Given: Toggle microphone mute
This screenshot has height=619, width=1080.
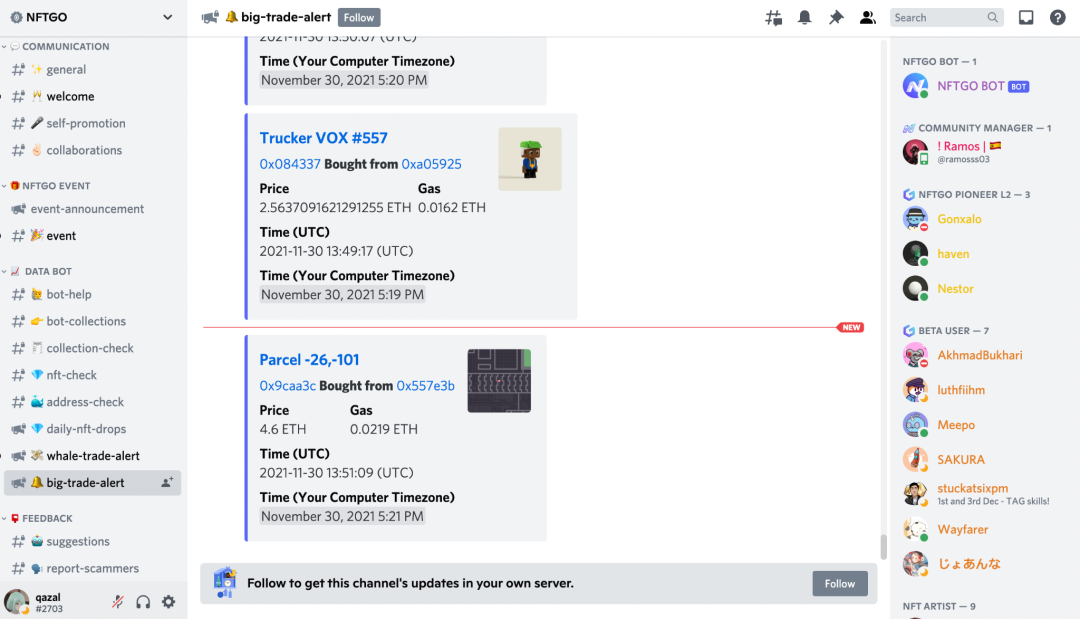Looking at the screenshot, I should [x=117, y=602].
